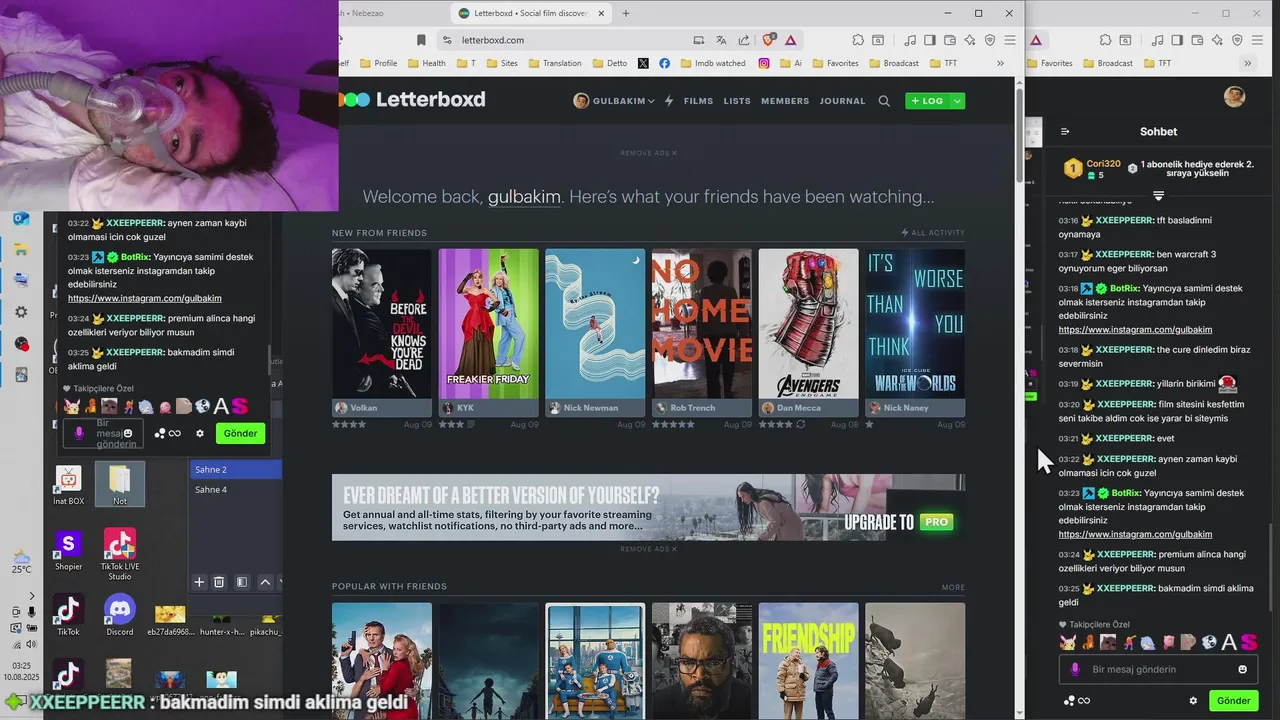Open the Avengers Endgame poster

point(808,324)
